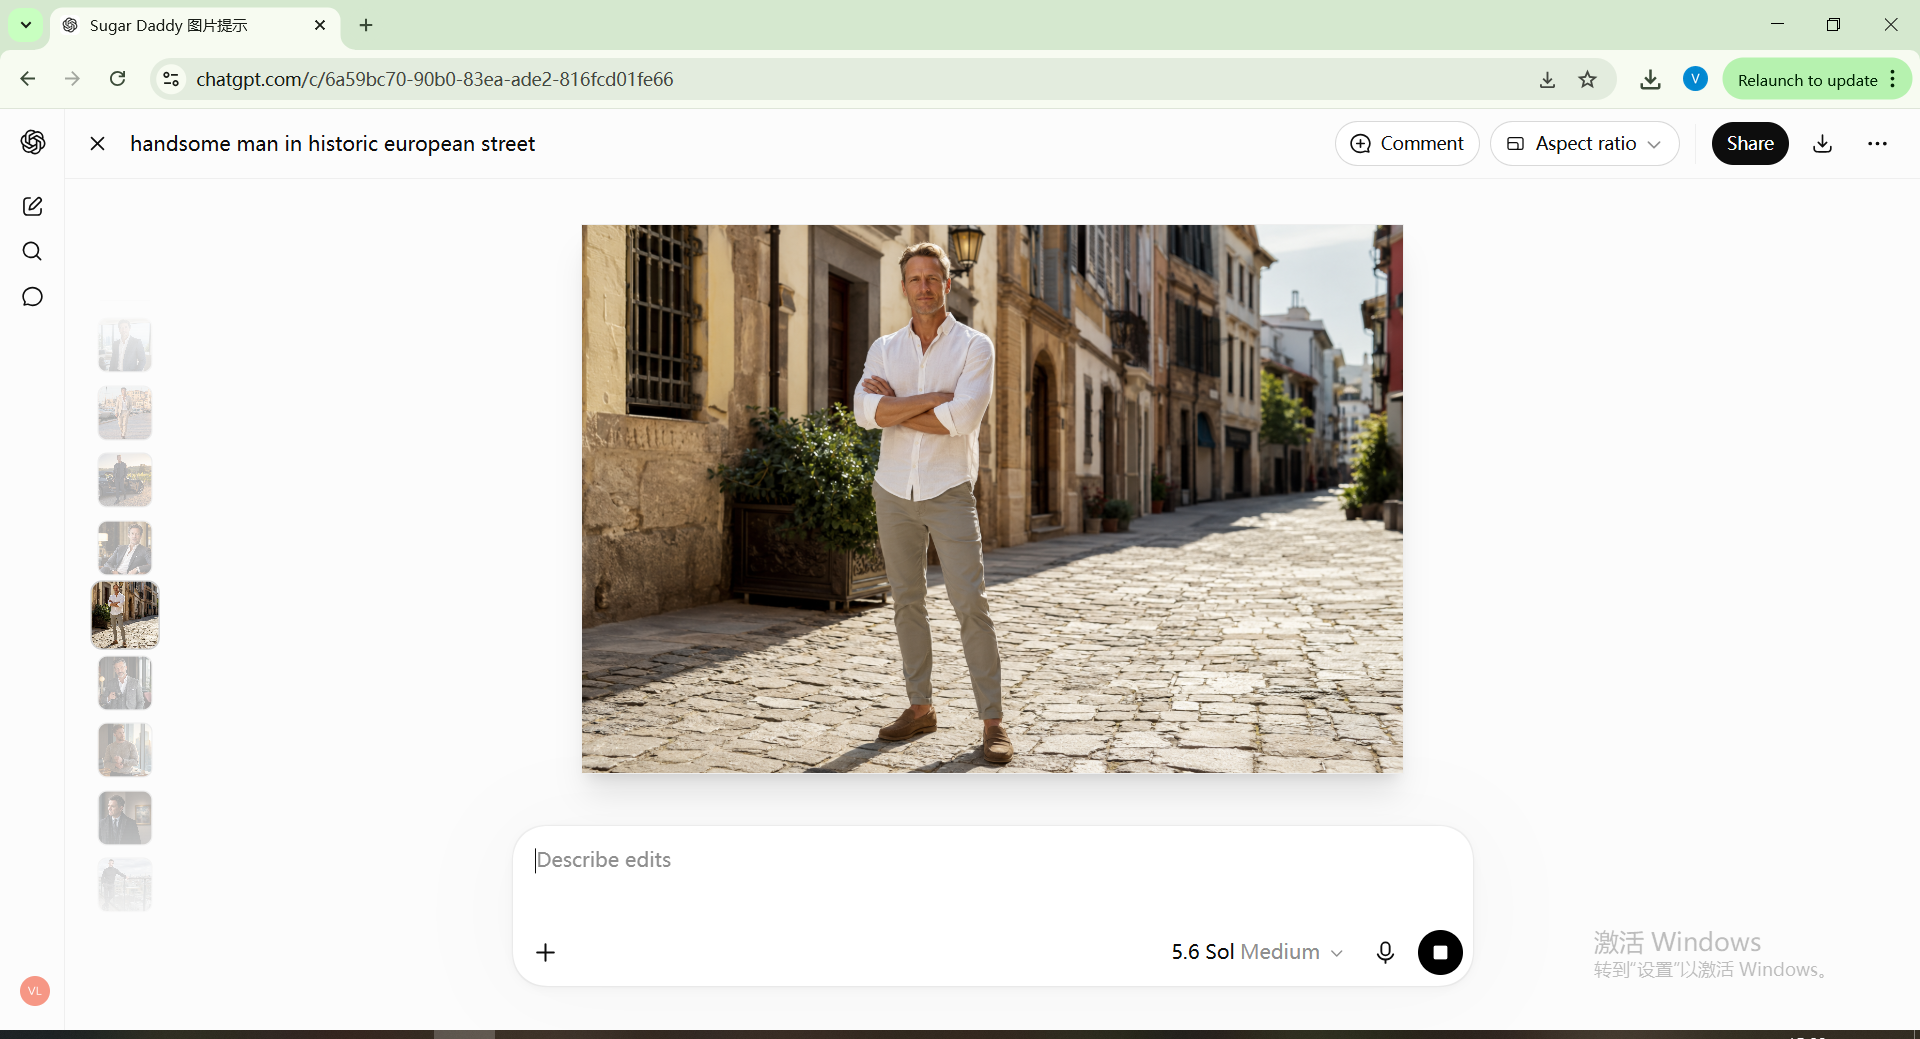Focus the Describe edits input field

992,861
